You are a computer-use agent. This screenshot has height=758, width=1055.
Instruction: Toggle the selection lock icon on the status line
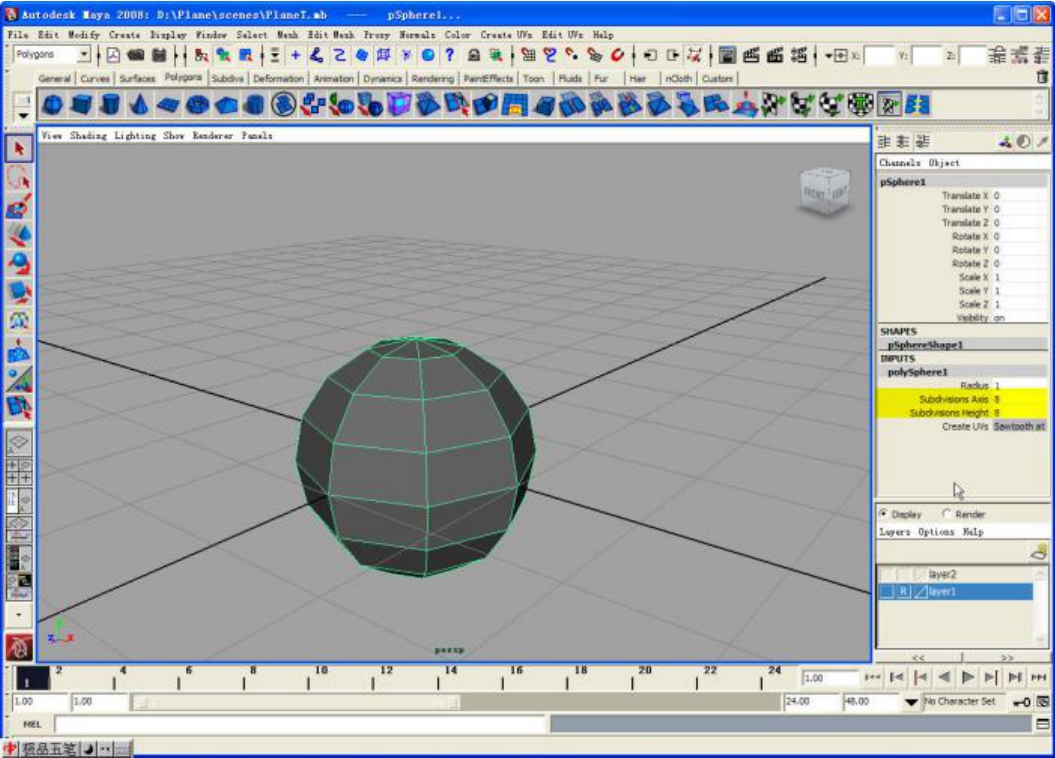pos(473,55)
